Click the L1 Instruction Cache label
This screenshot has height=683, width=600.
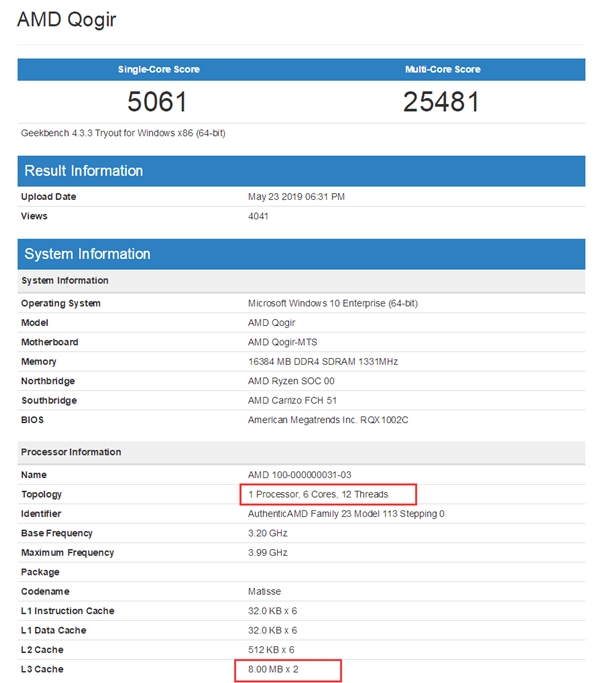tap(68, 611)
